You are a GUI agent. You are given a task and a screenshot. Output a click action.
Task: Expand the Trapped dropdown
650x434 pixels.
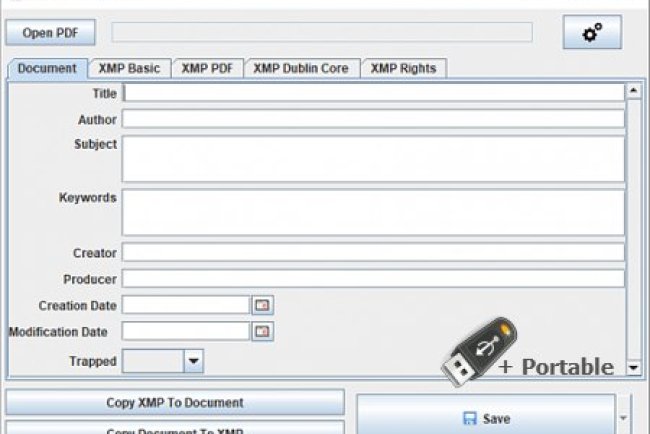point(193,360)
